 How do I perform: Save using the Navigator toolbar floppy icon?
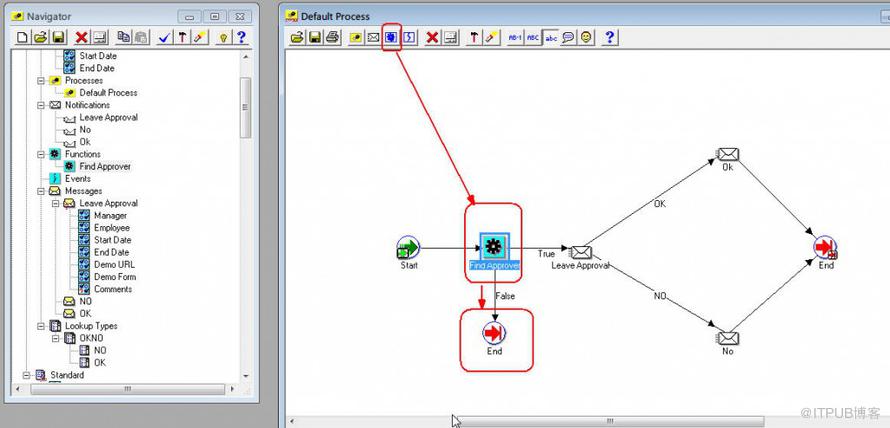coord(57,37)
